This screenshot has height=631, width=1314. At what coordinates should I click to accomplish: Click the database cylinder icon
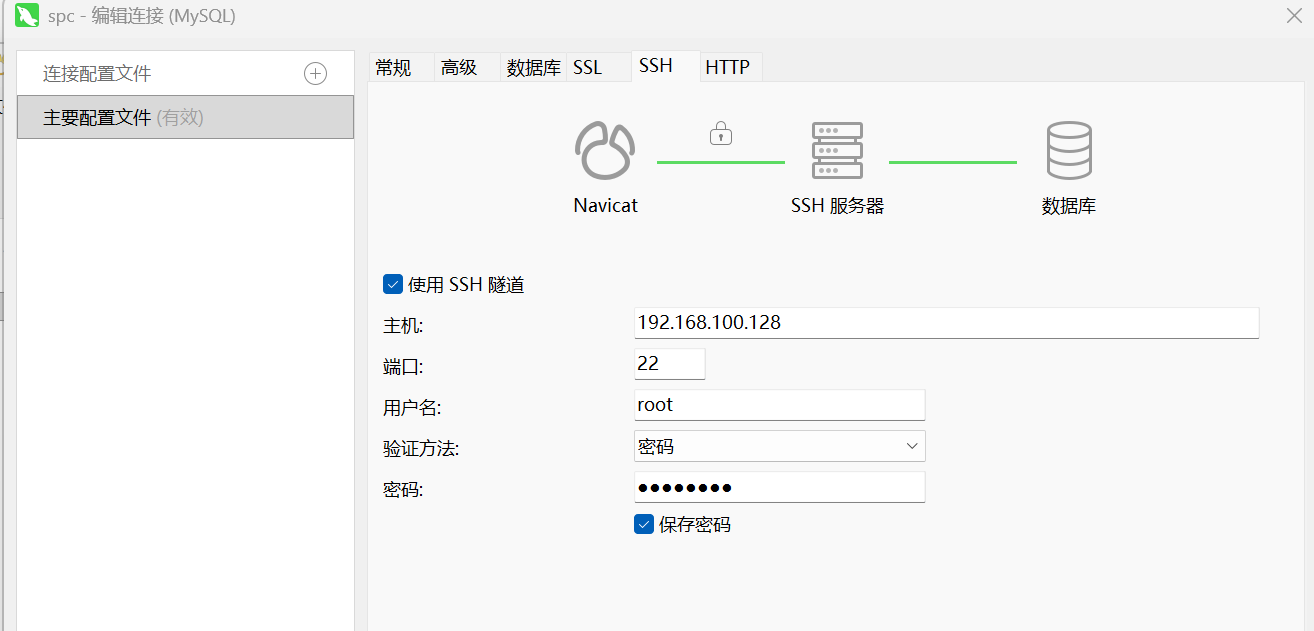1068,151
